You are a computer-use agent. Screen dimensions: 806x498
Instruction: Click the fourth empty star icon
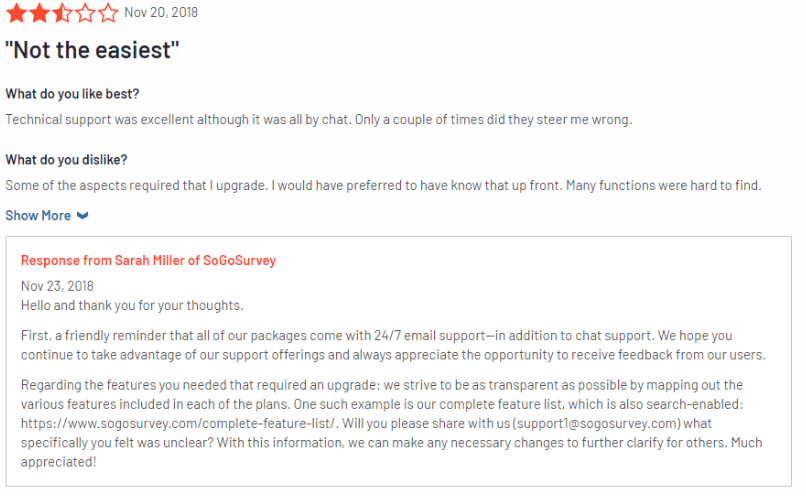tap(85, 13)
